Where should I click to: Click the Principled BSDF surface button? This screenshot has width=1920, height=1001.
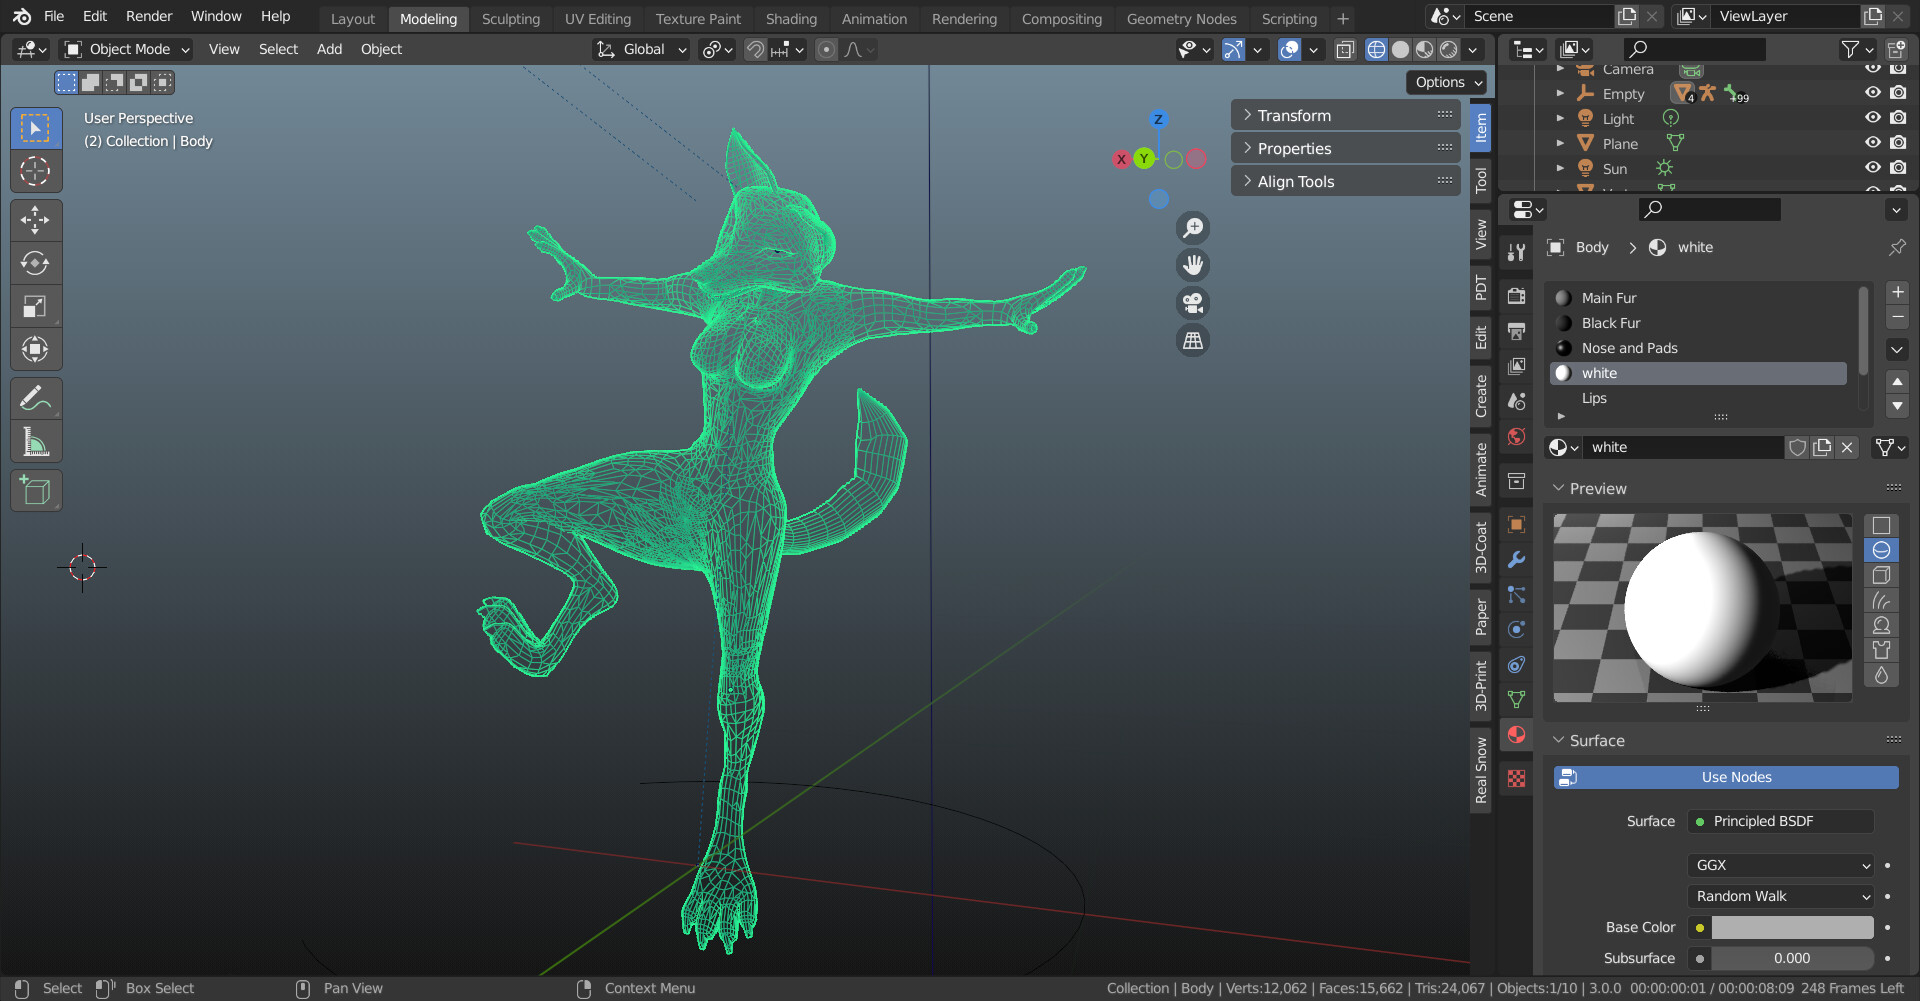tap(1780, 821)
